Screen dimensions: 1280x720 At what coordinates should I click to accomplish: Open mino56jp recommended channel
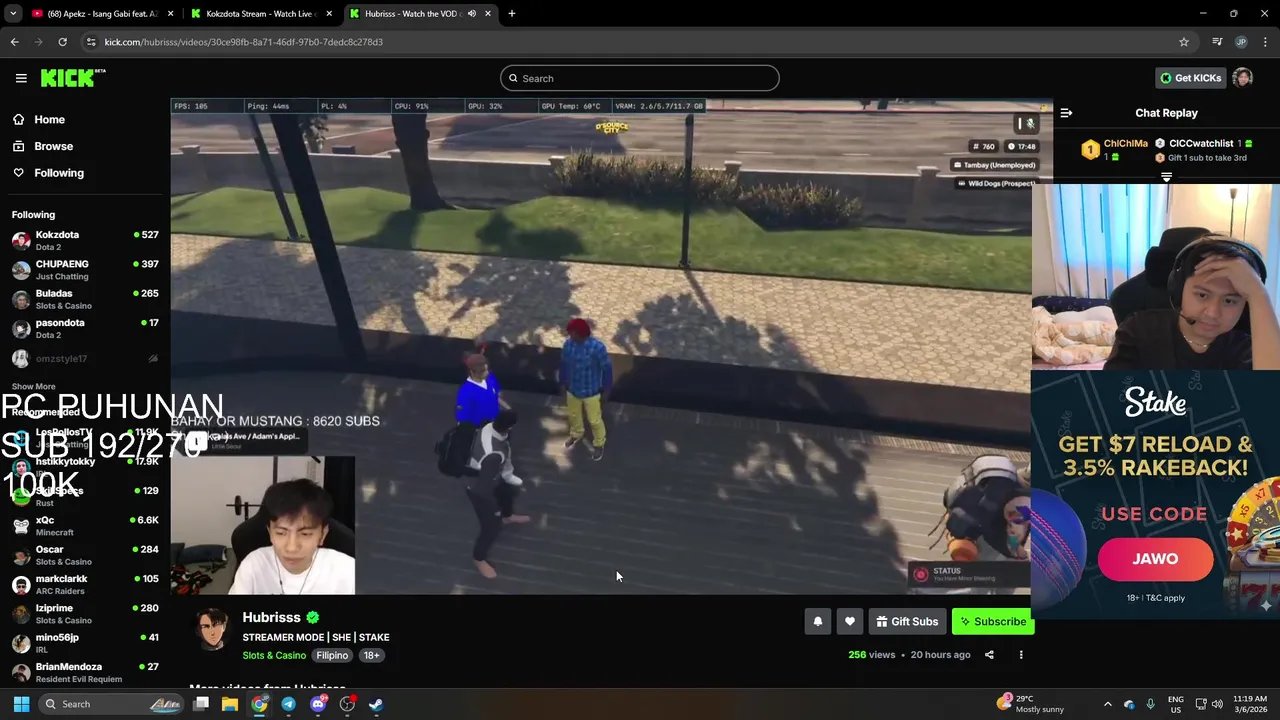(x=85, y=643)
